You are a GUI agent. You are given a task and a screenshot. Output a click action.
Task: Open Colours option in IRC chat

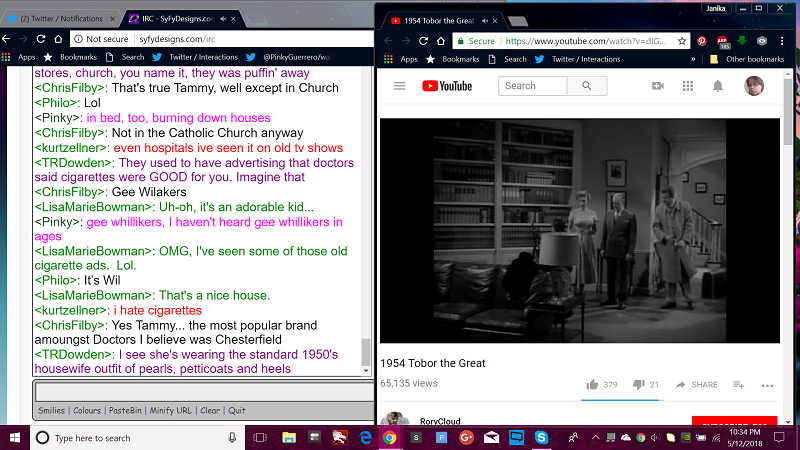pyautogui.click(x=87, y=410)
